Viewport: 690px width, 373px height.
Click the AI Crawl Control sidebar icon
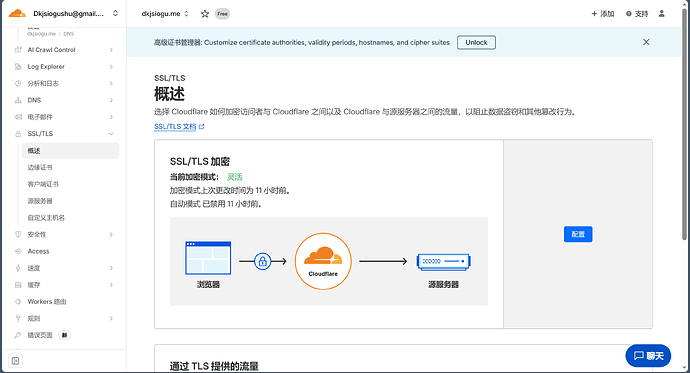[18, 50]
